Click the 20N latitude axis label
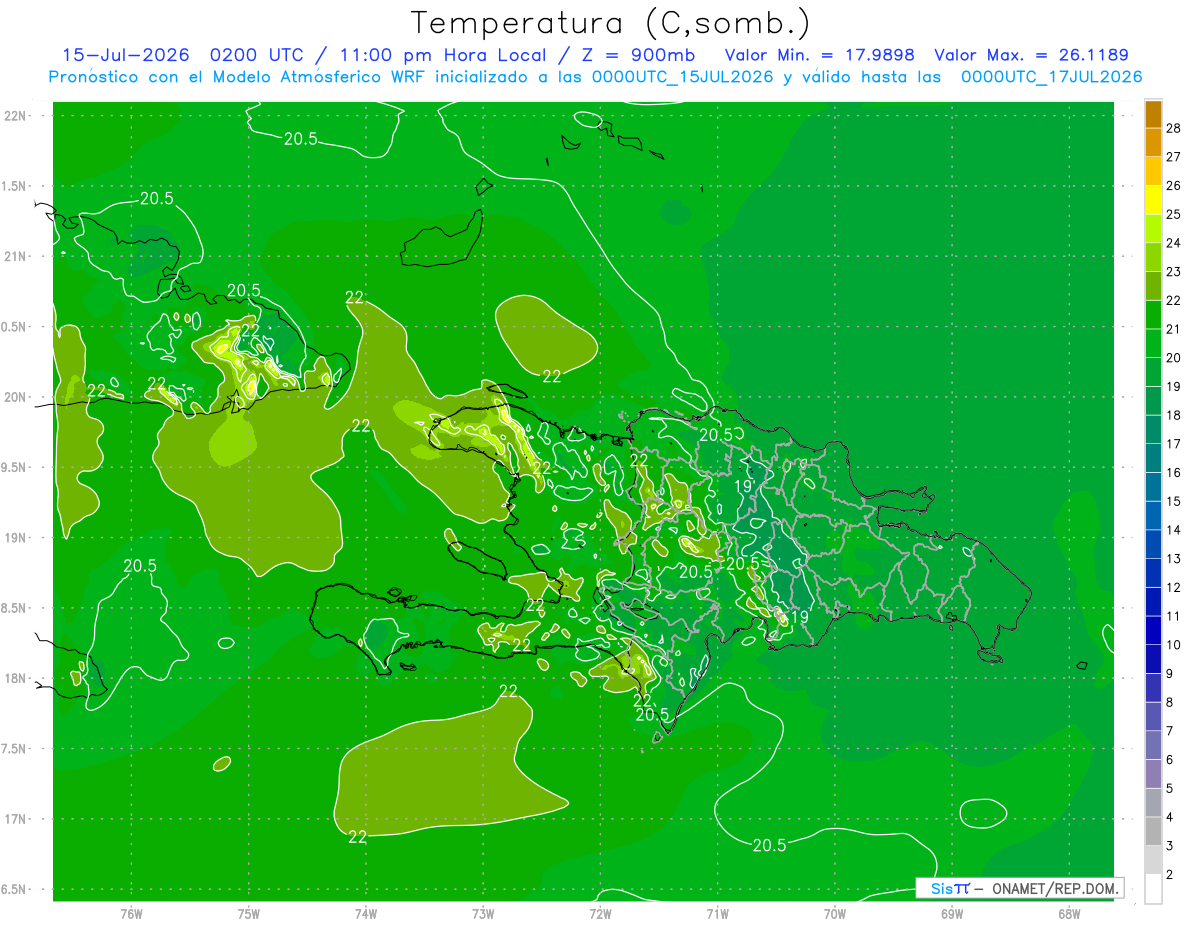 click(15, 397)
